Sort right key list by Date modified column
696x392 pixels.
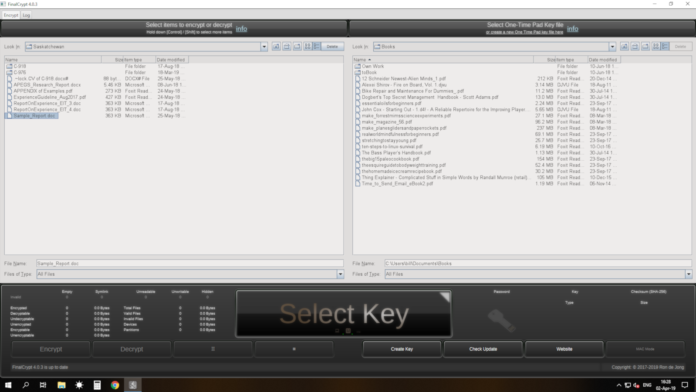click(604, 59)
